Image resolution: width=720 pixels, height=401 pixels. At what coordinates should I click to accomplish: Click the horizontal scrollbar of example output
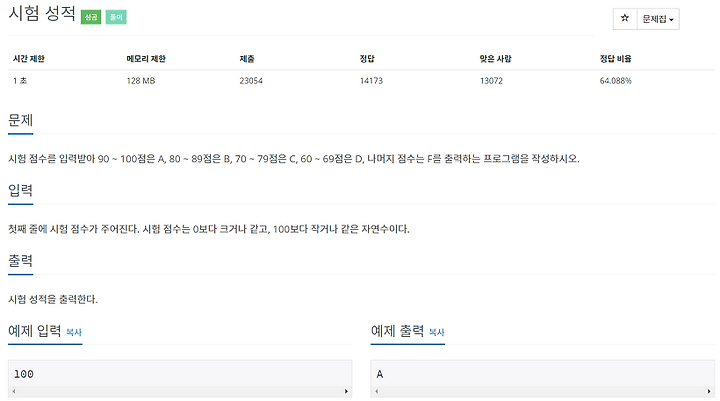pyautogui.click(x=543, y=391)
